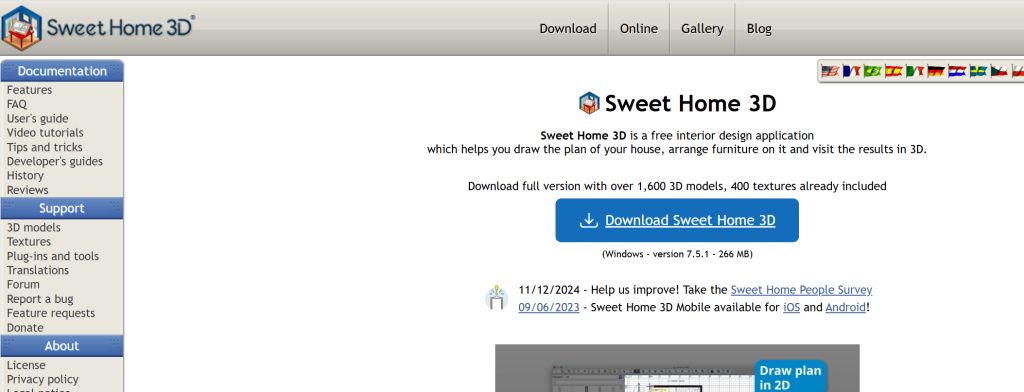Open the Reviews sidebar link
Screen dimensions: 1024x392
click(x=27, y=190)
